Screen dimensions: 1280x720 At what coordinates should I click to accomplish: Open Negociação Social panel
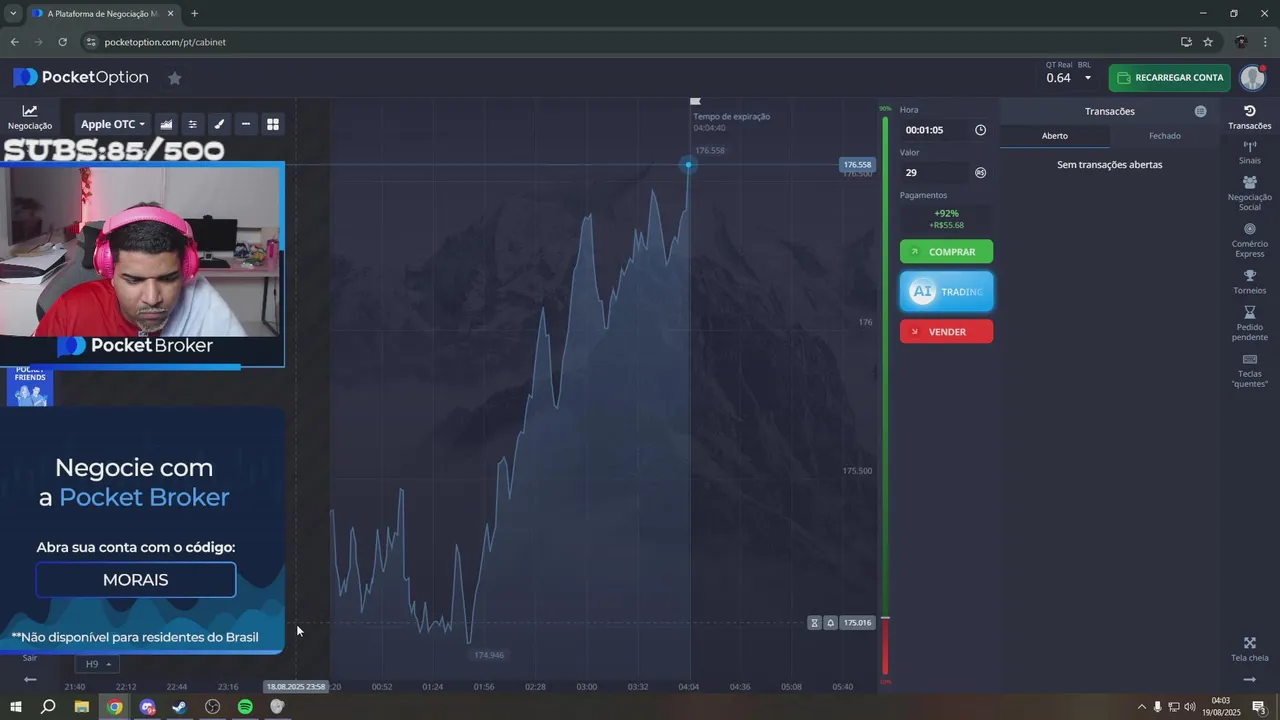pyautogui.click(x=1250, y=193)
